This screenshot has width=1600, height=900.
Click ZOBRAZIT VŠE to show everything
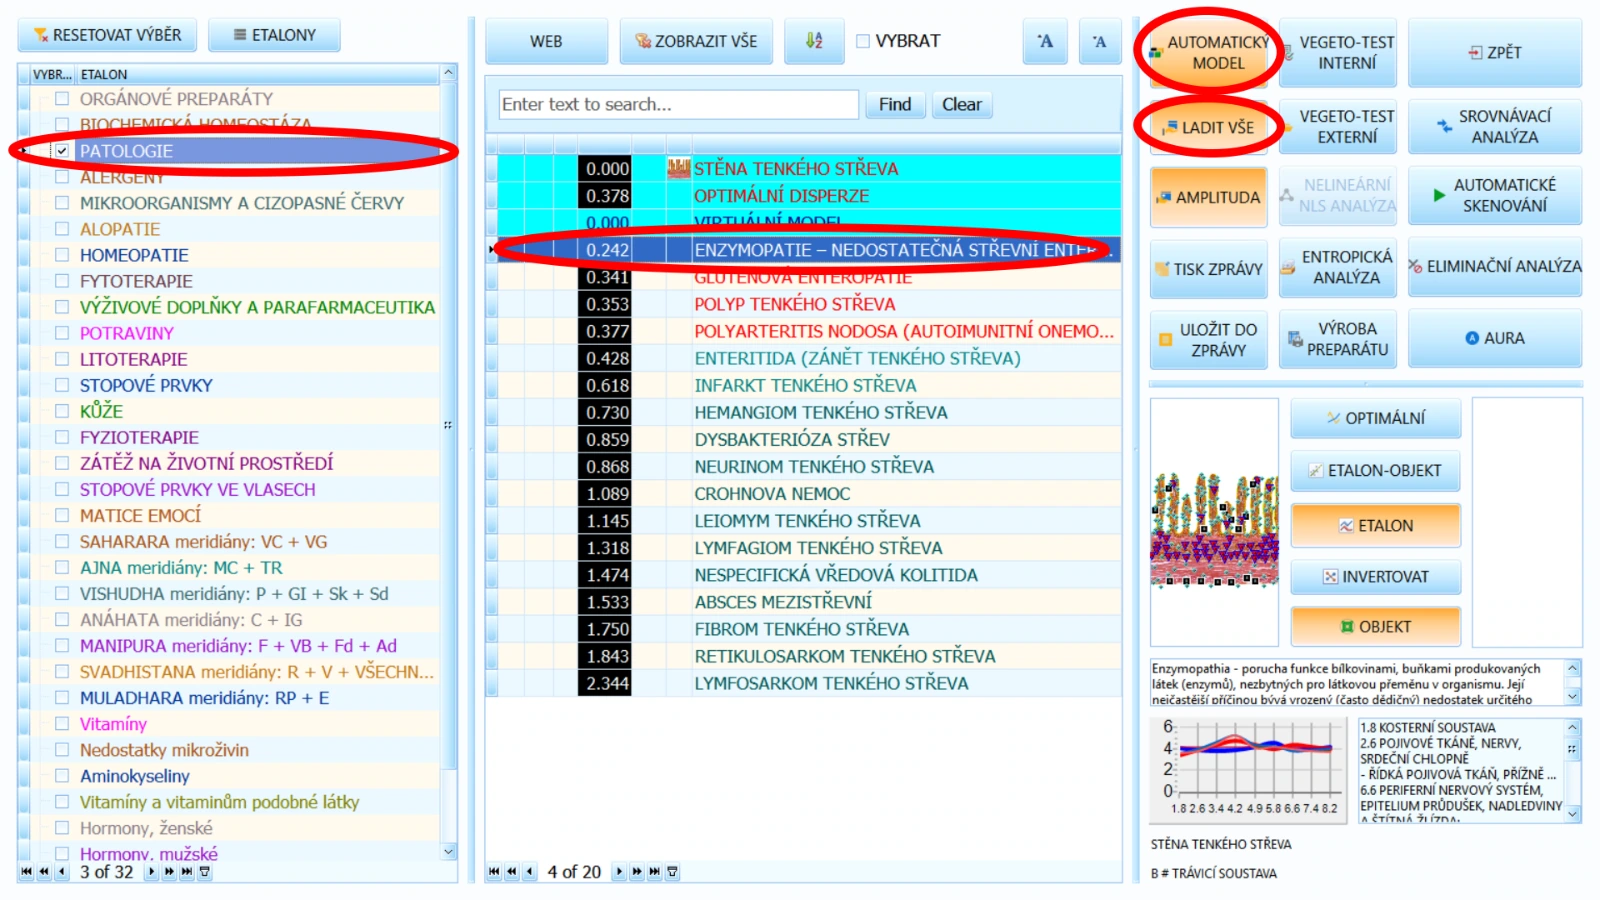(x=695, y=41)
